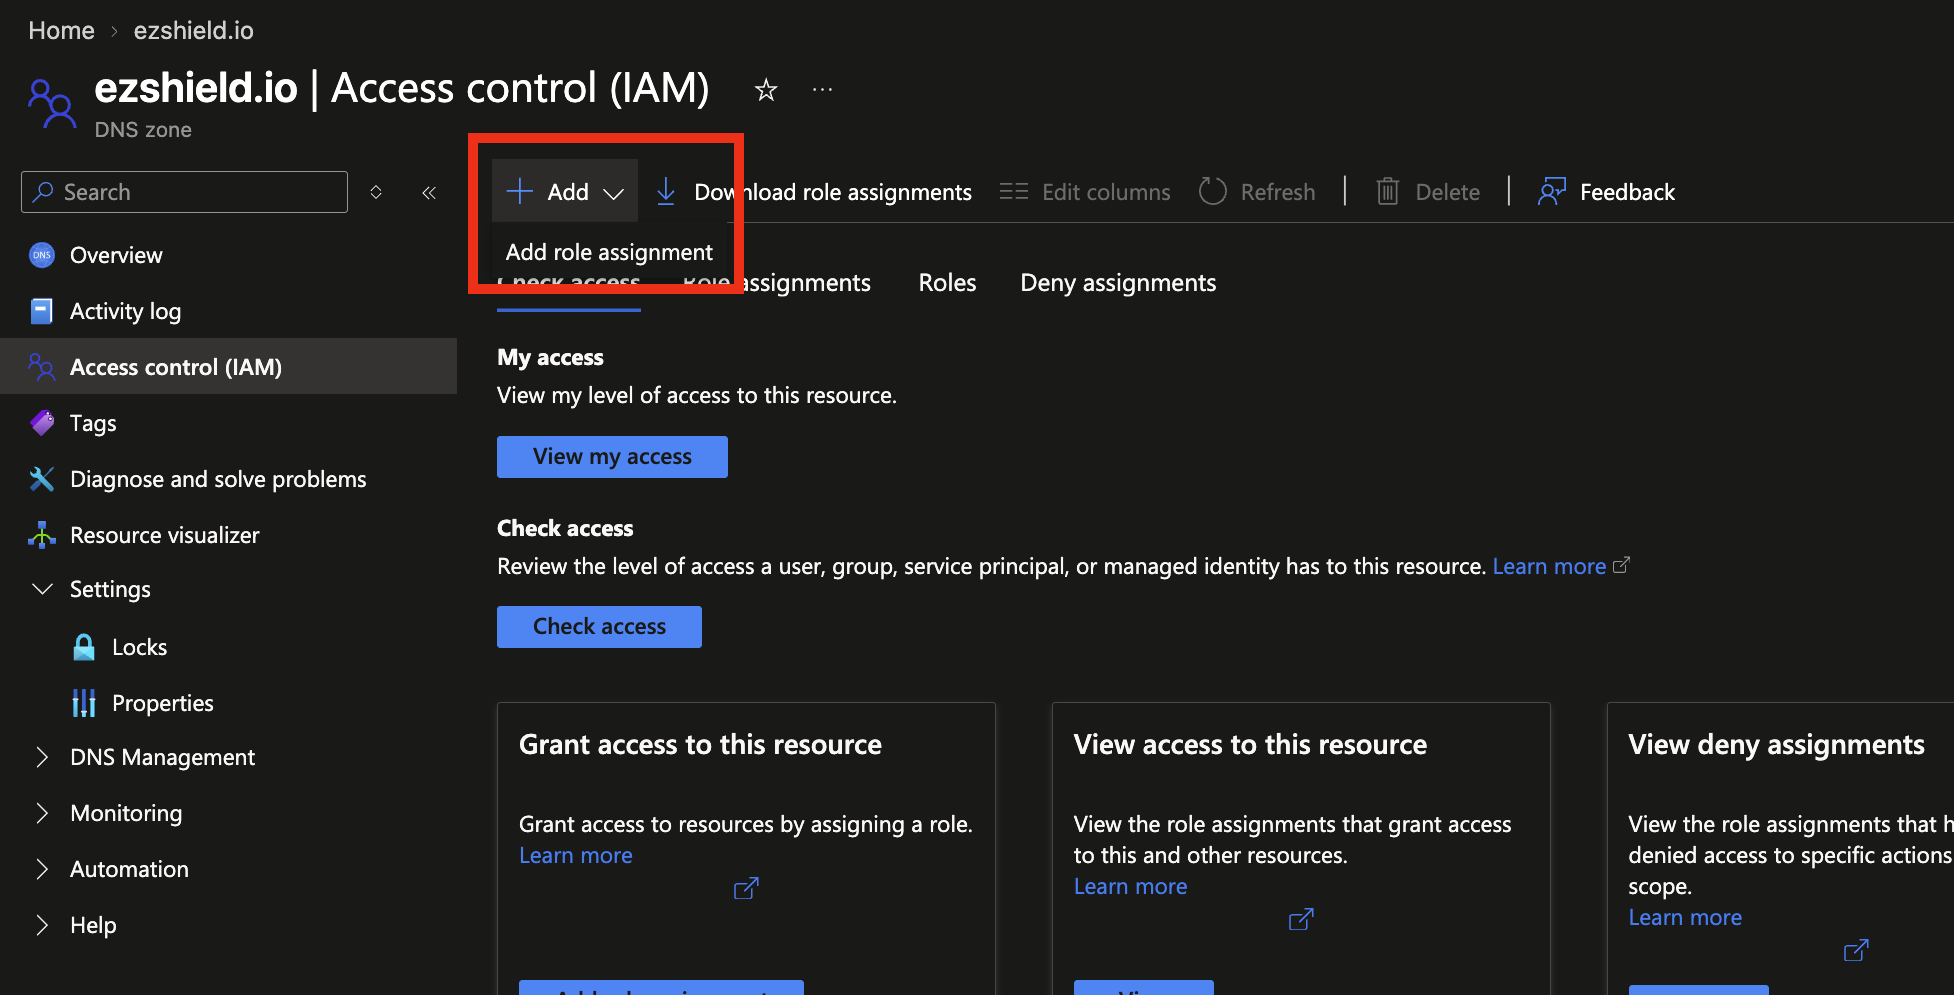Choose Add role assignment from dropdown
This screenshot has width=1954, height=995.
(609, 252)
